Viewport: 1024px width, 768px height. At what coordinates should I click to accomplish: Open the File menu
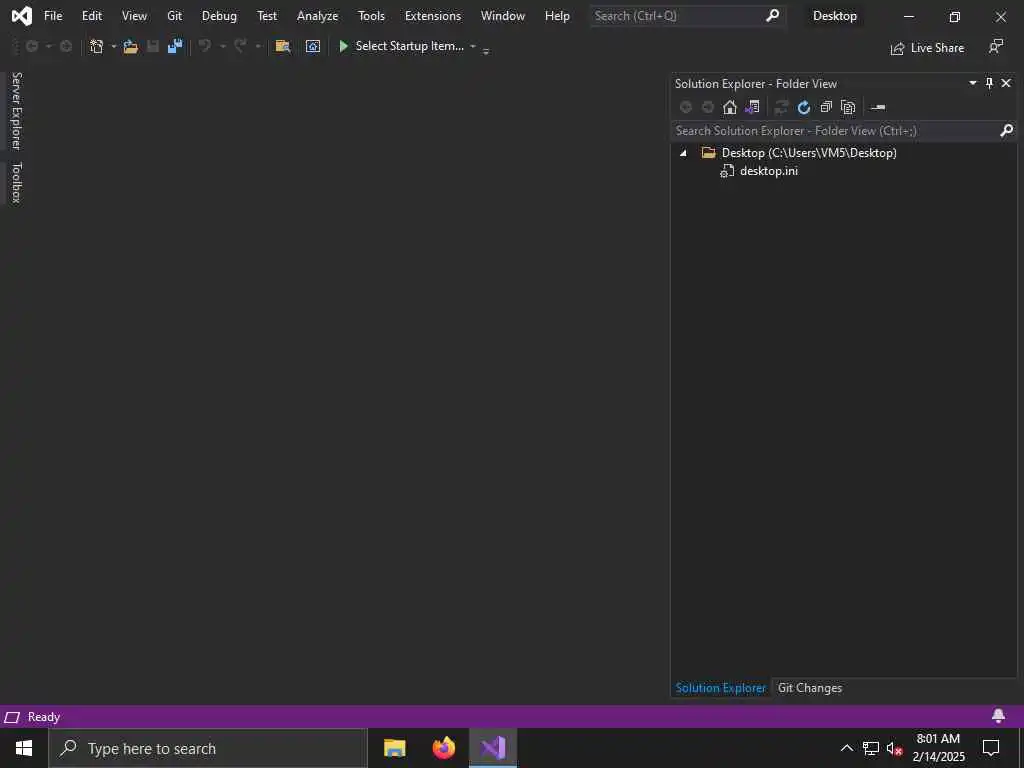pos(53,16)
